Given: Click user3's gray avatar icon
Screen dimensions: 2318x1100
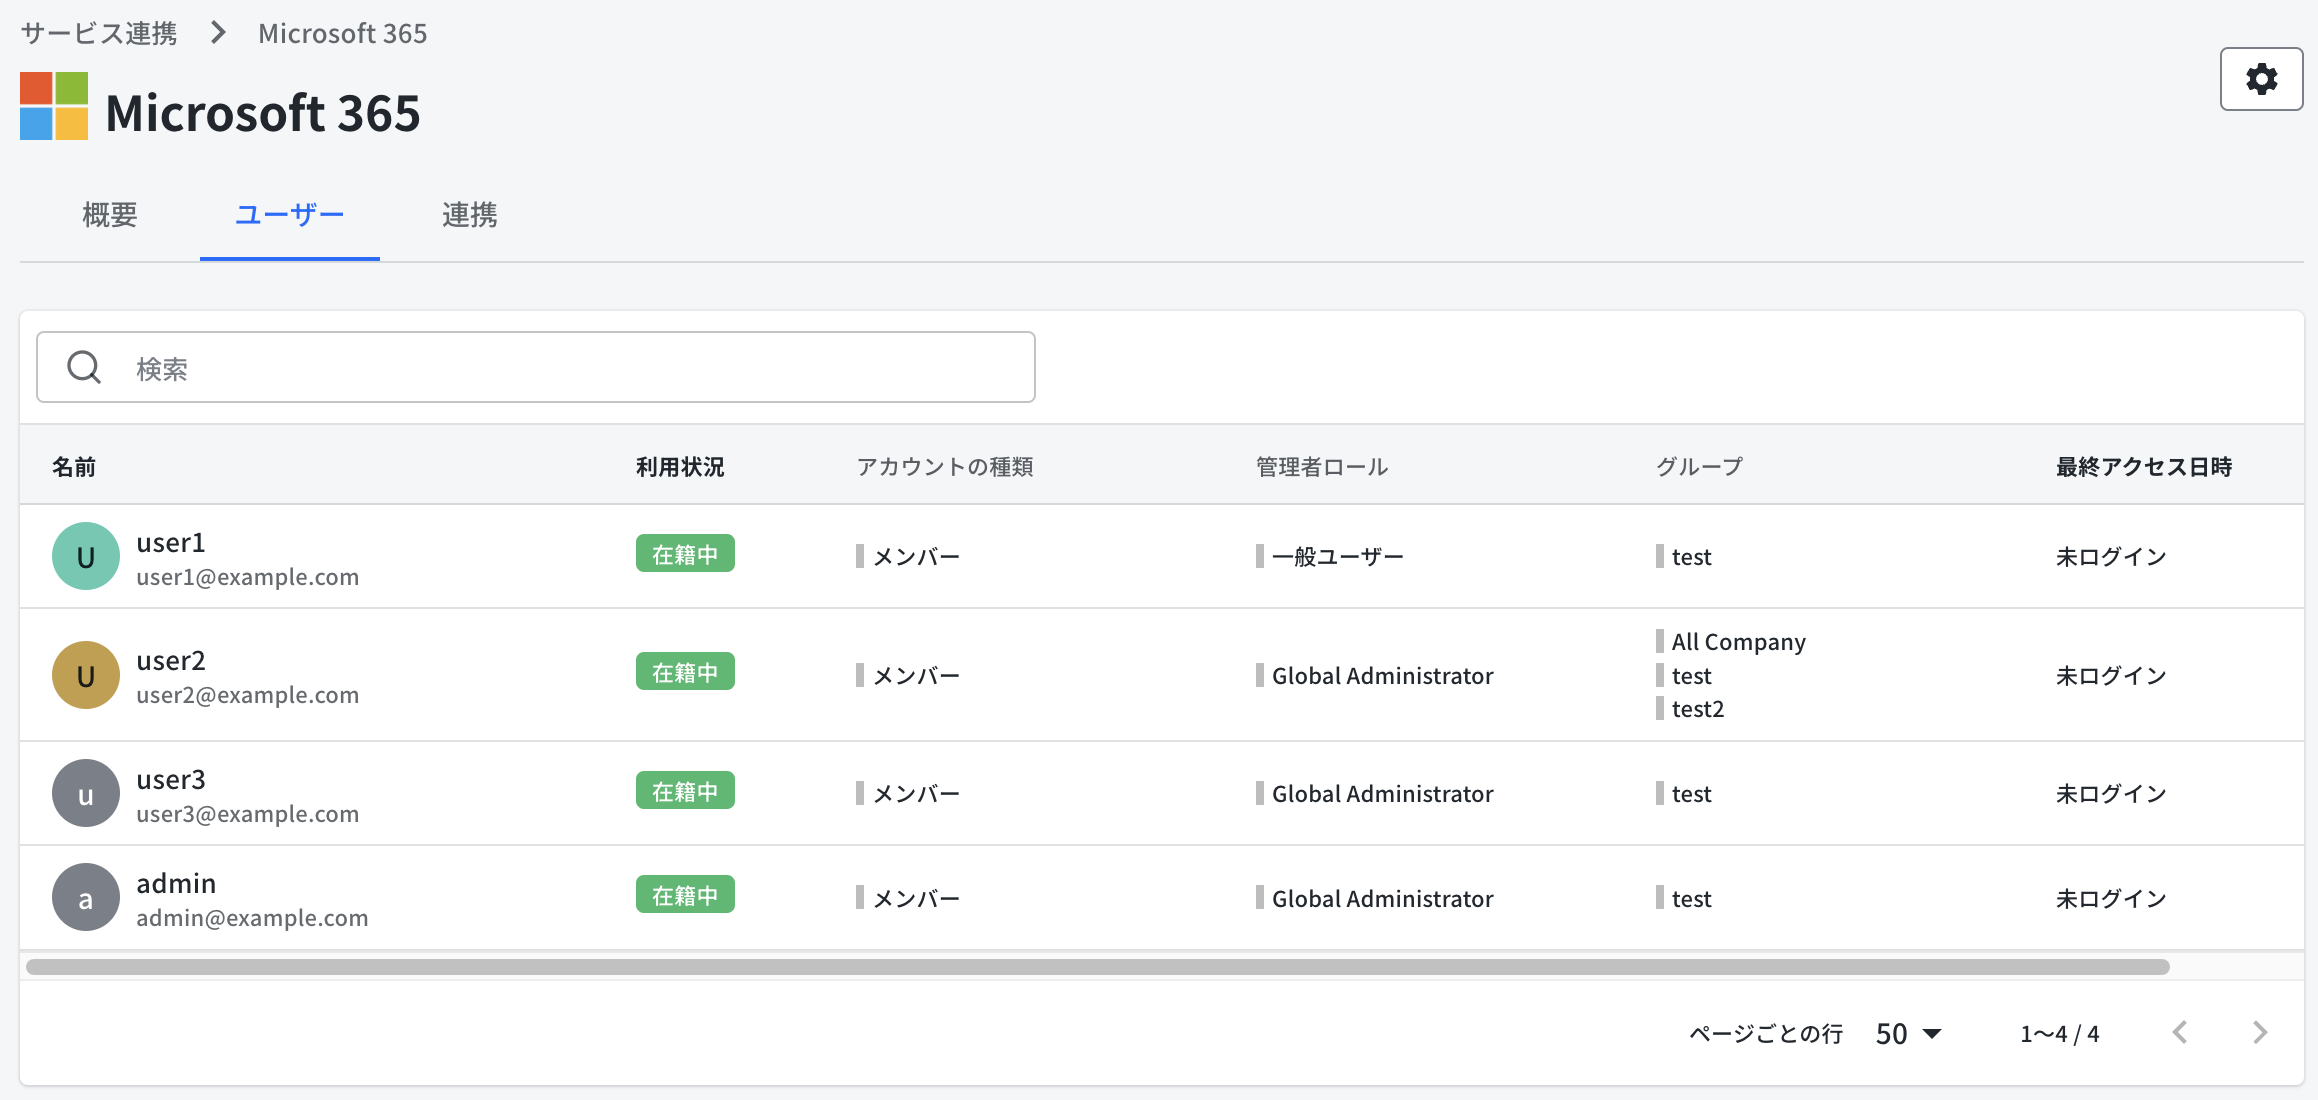Looking at the screenshot, I should tap(86, 794).
